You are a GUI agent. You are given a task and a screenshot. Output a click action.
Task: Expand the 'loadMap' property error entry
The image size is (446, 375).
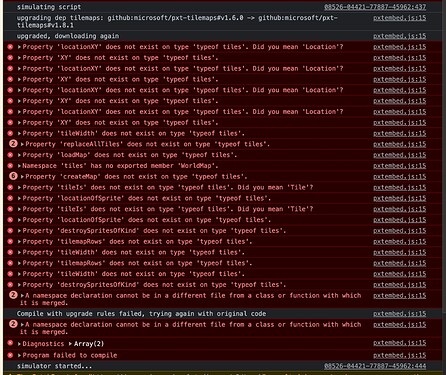click(19, 155)
